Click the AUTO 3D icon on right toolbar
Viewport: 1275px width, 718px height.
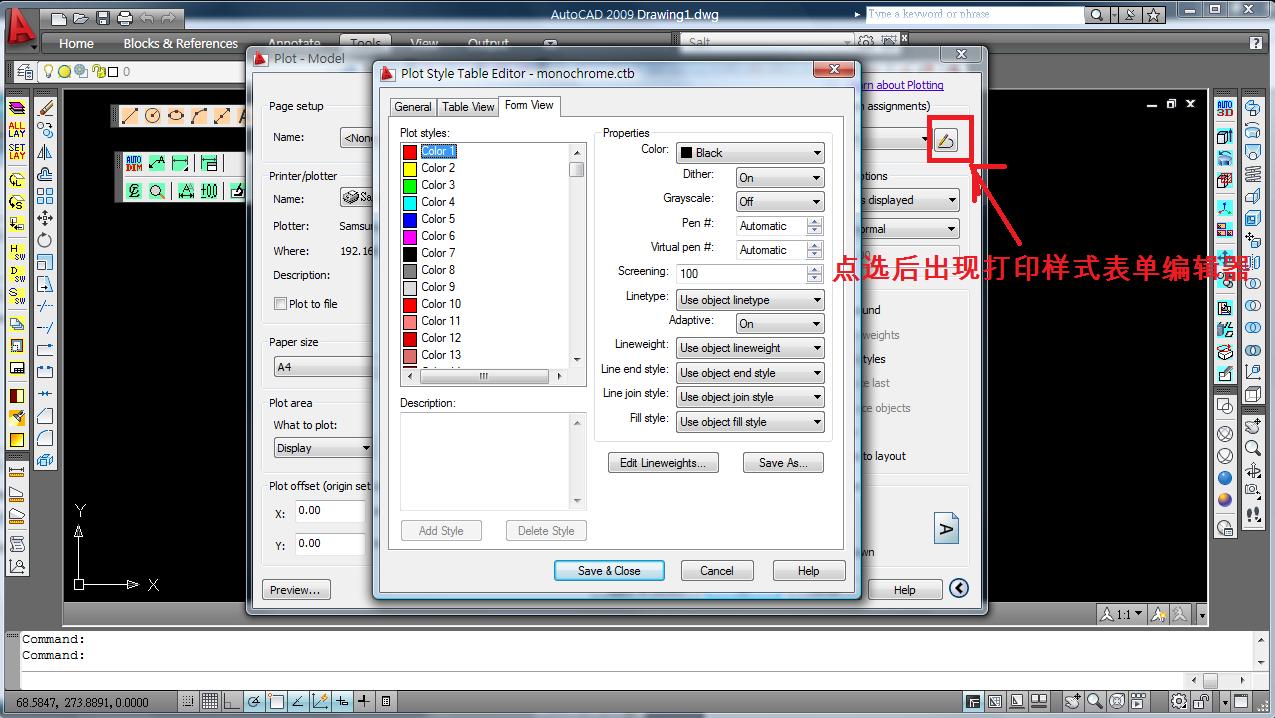click(1225, 107)
